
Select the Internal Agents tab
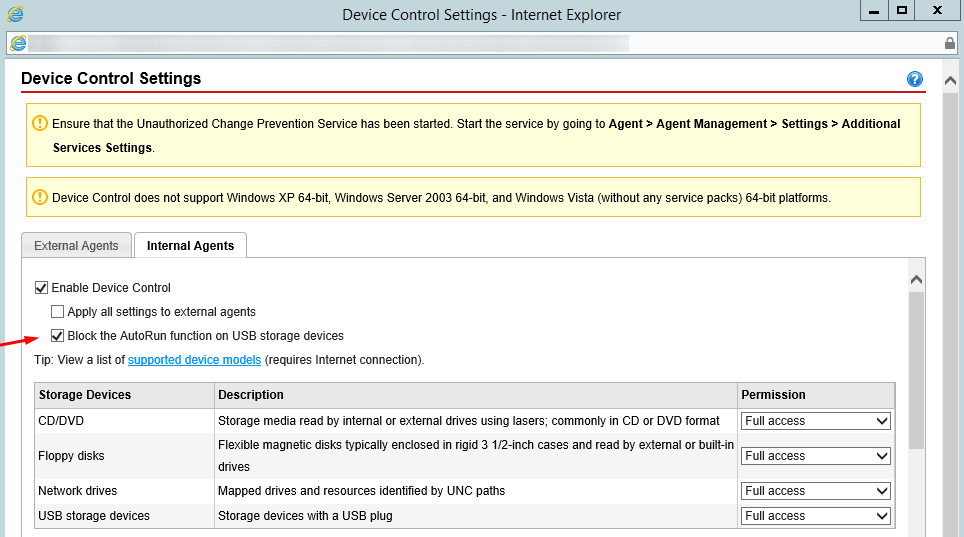(191, 245)
